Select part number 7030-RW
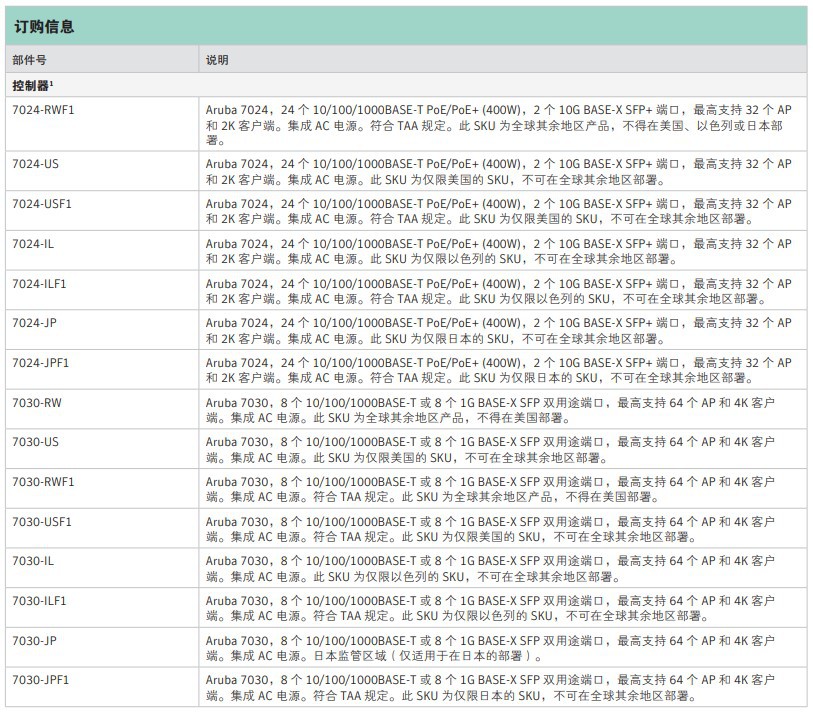 point(37,402)
